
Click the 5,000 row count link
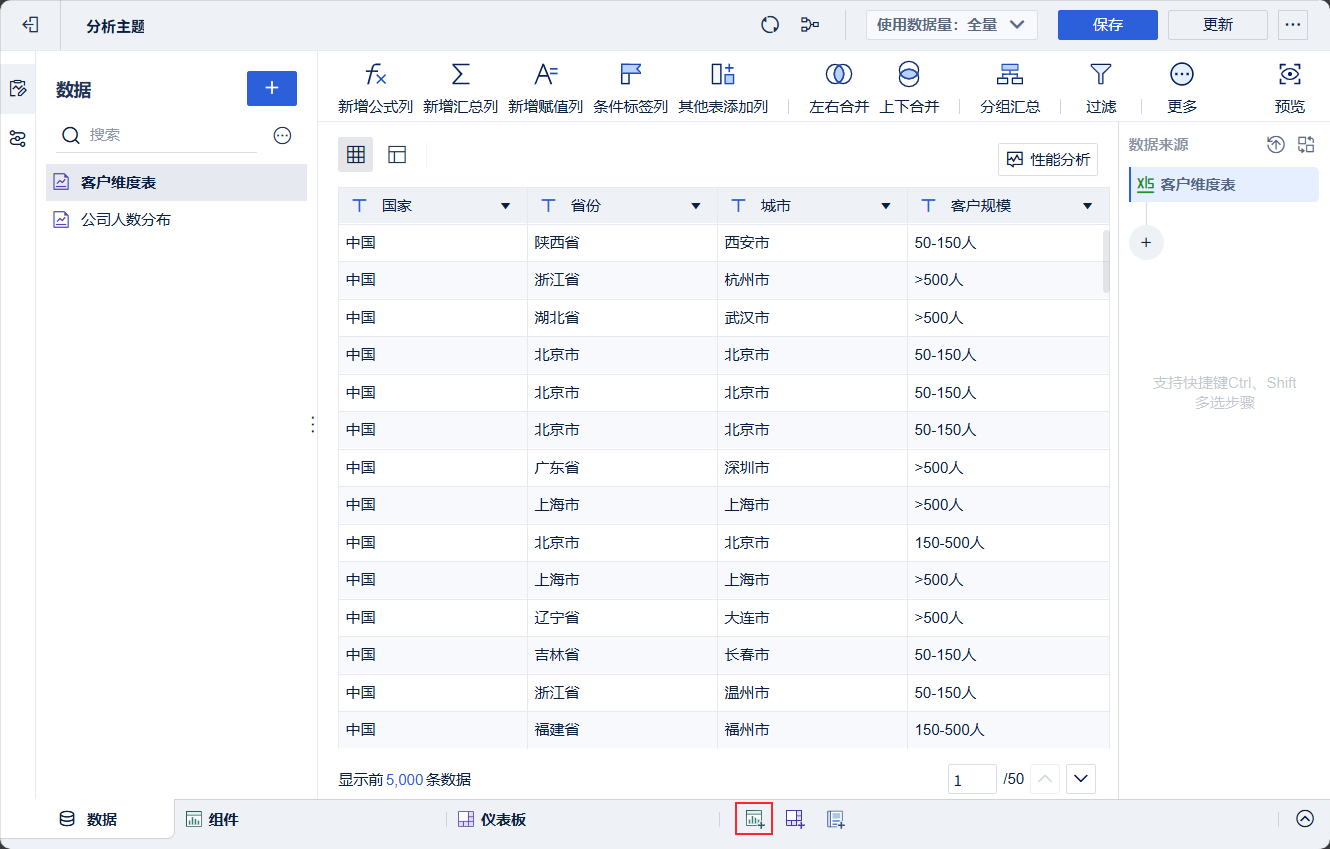click(x=405, y=780)
